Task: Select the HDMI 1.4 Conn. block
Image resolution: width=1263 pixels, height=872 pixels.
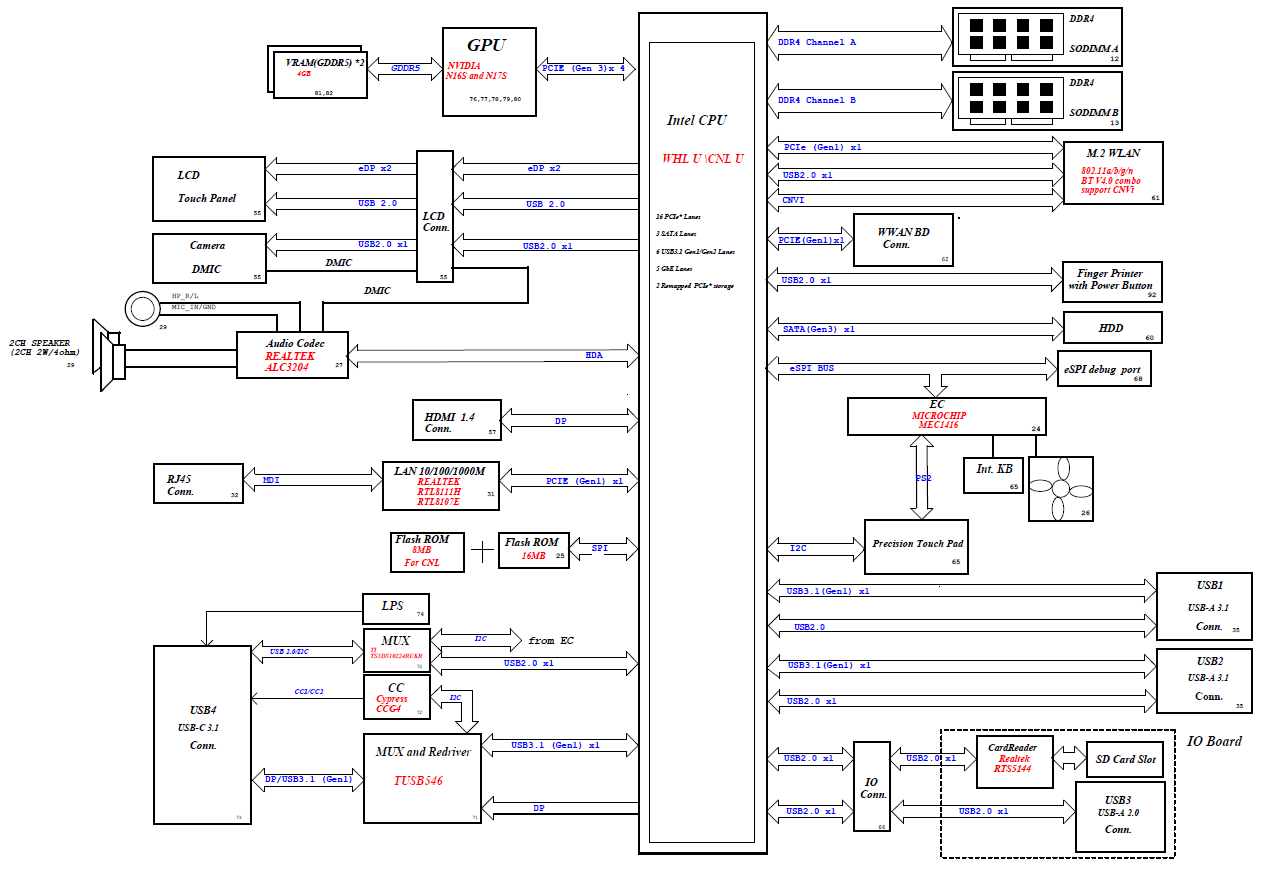Action: tap(456, 420)
